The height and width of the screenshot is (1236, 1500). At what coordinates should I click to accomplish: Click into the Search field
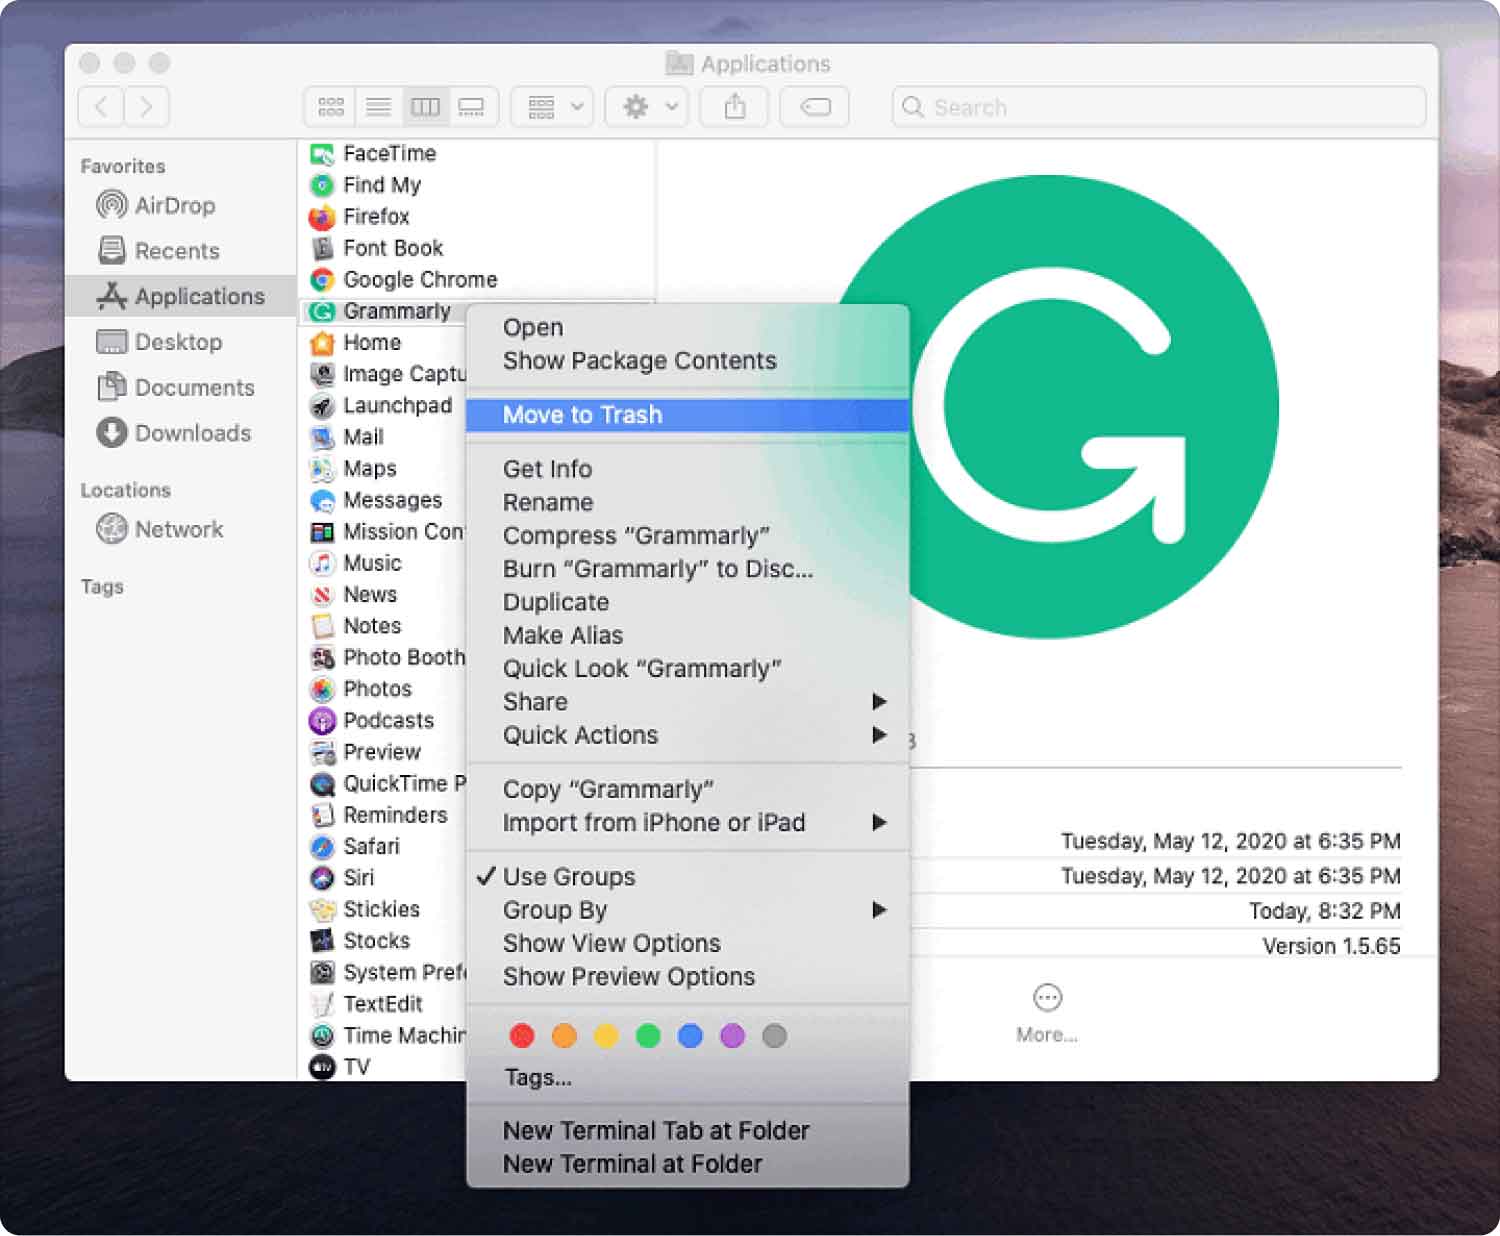(1158, 107)
